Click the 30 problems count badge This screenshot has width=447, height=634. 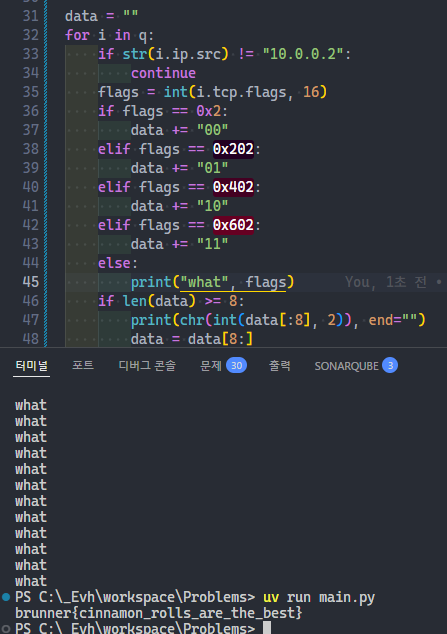click(x=236, y=366)
